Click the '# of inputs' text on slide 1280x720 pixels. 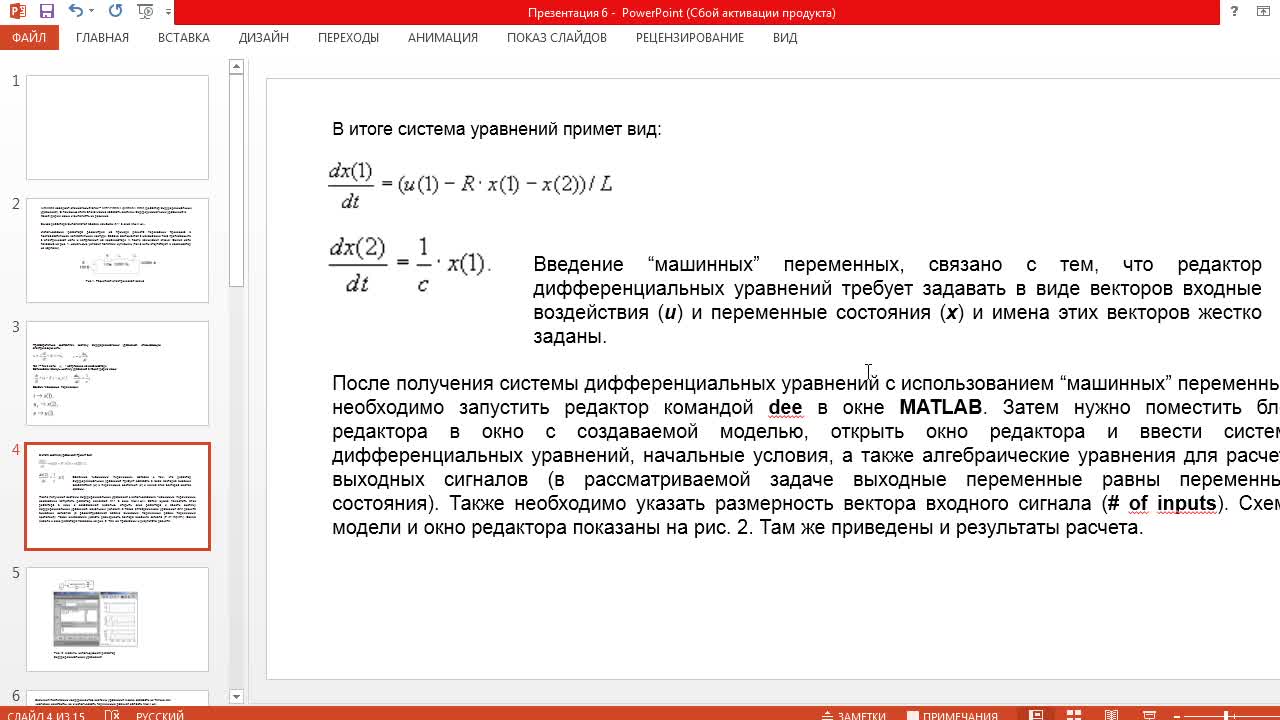pos(1161,503)
